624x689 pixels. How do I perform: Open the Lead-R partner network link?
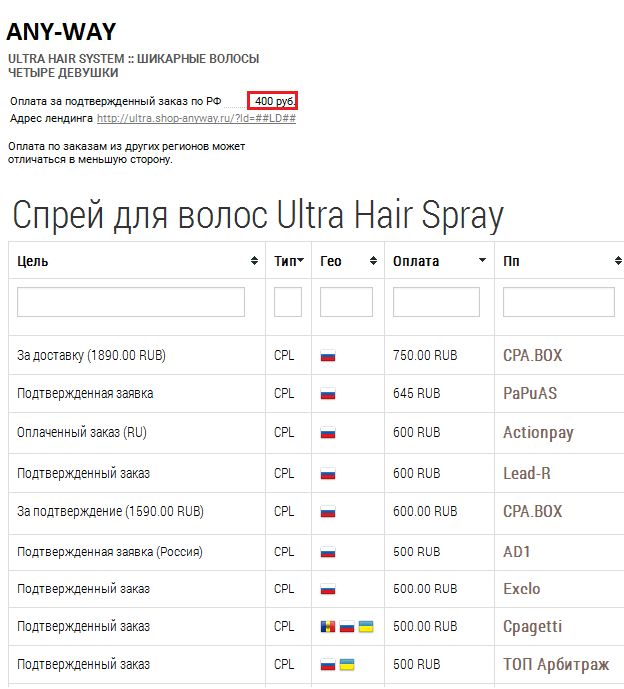pos(527,473)
